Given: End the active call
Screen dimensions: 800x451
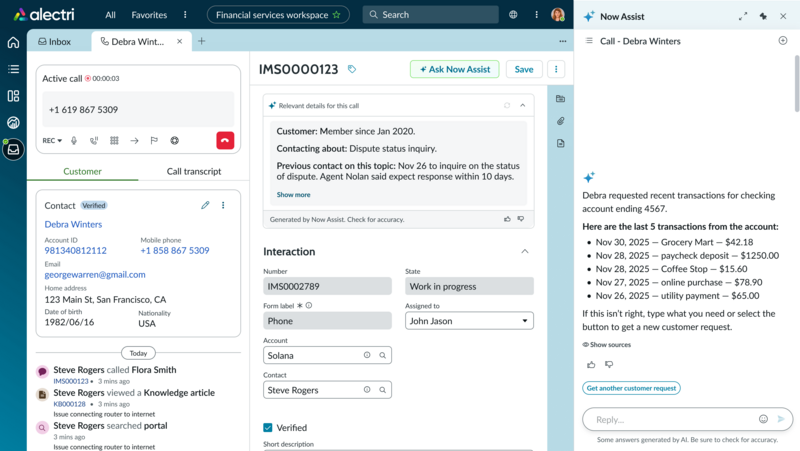Looking at the screenshot, I should point(225,140).
